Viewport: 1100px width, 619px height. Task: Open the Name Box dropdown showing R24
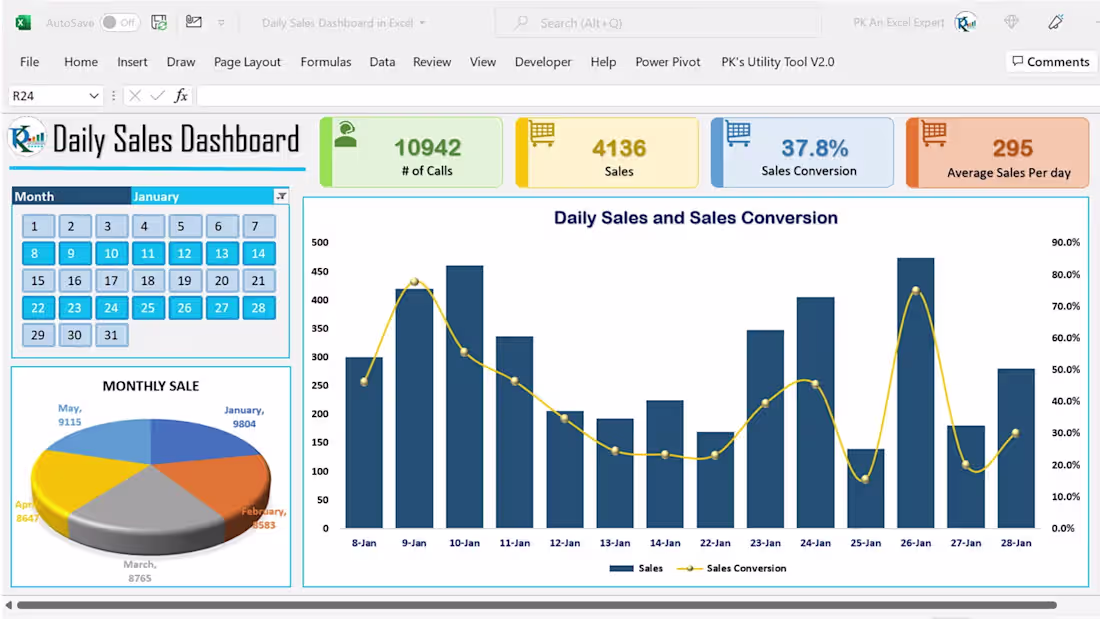(x=93, y=95)
